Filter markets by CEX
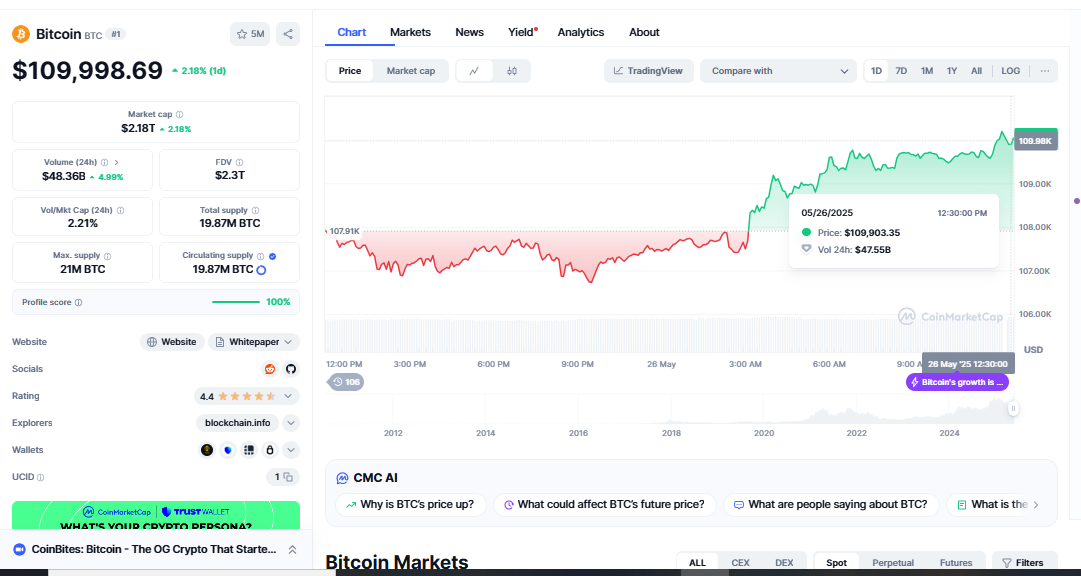 pyautogui.click(x=740, y=563)
